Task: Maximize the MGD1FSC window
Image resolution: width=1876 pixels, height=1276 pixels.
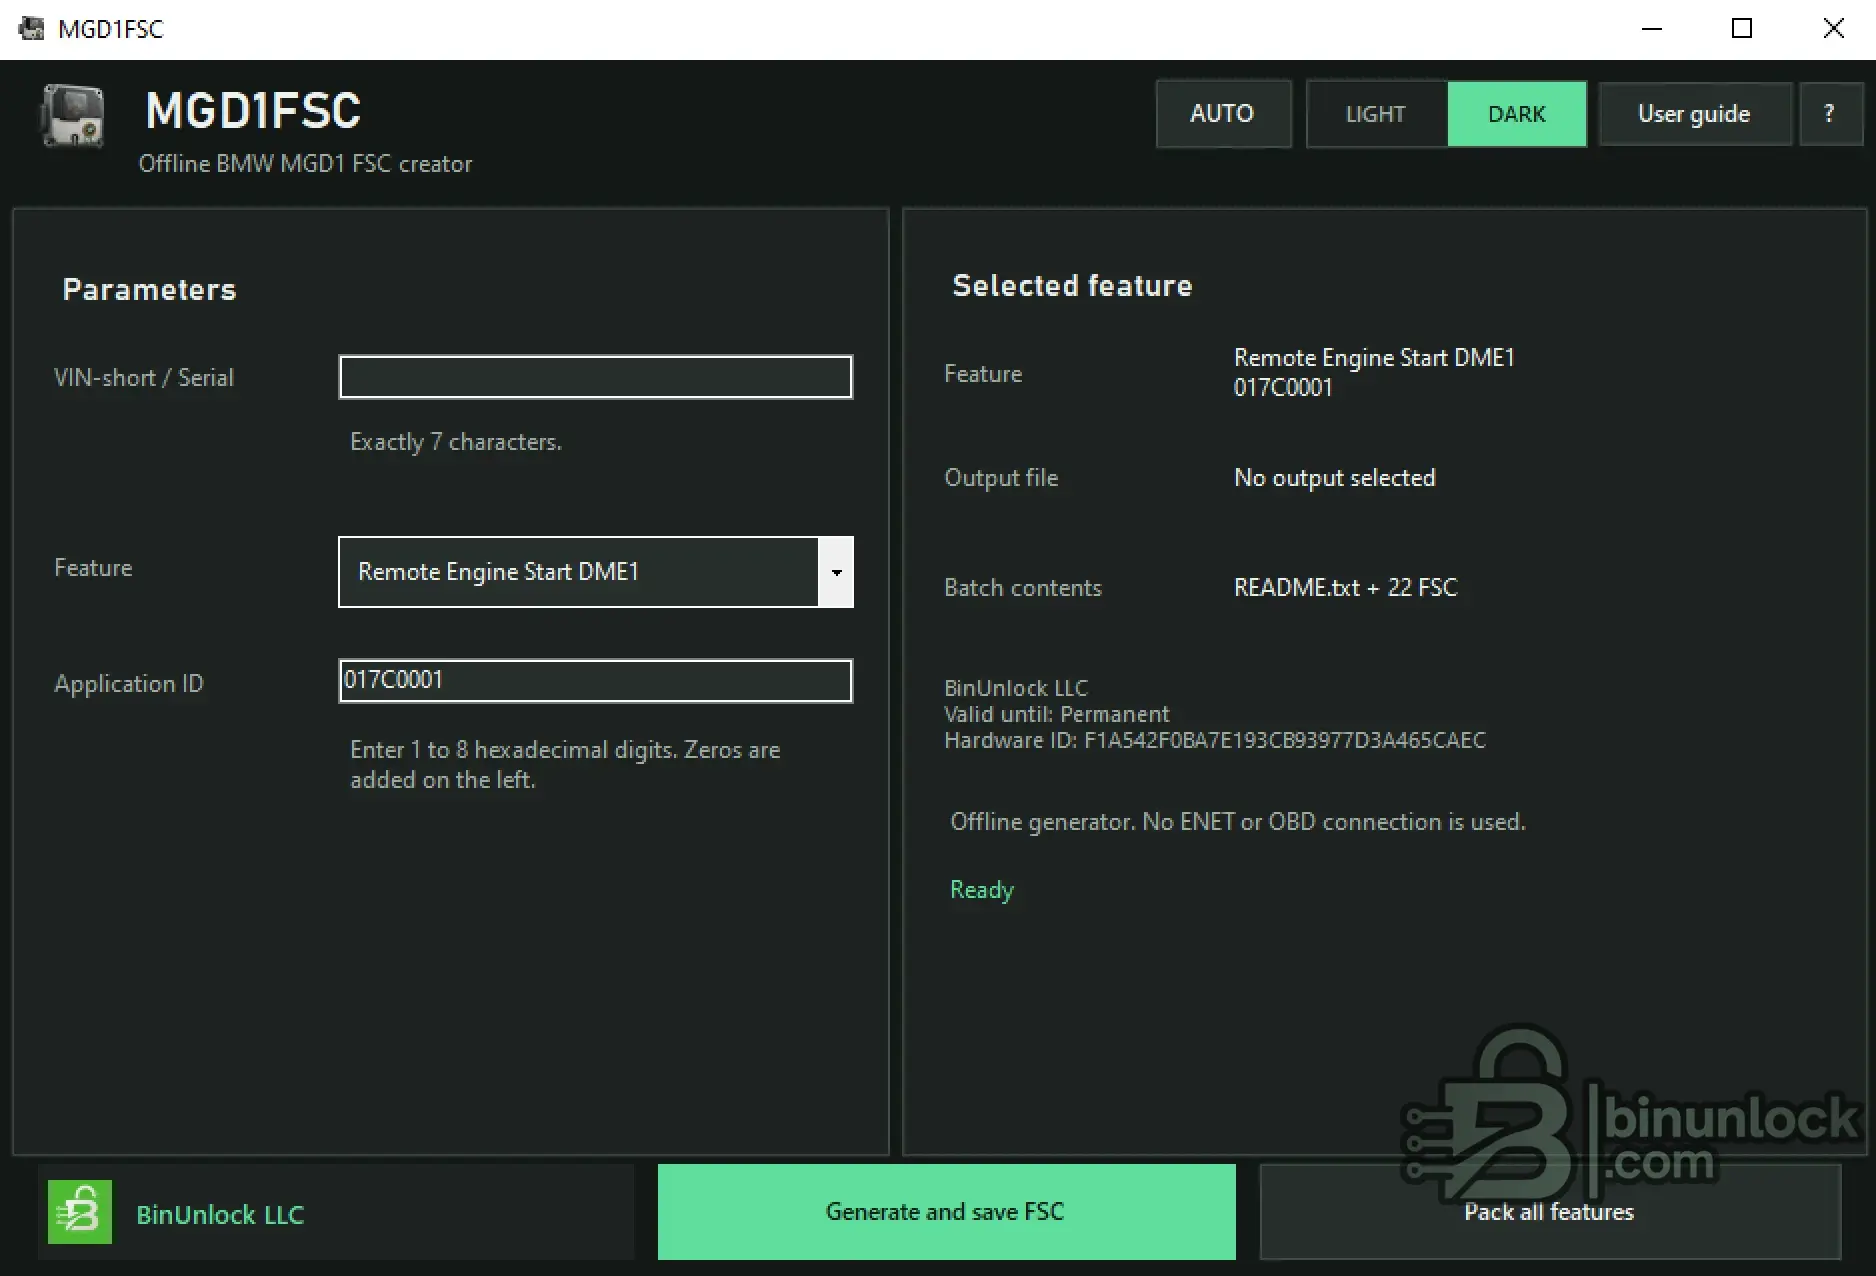Action: (x=1742, y=28)
